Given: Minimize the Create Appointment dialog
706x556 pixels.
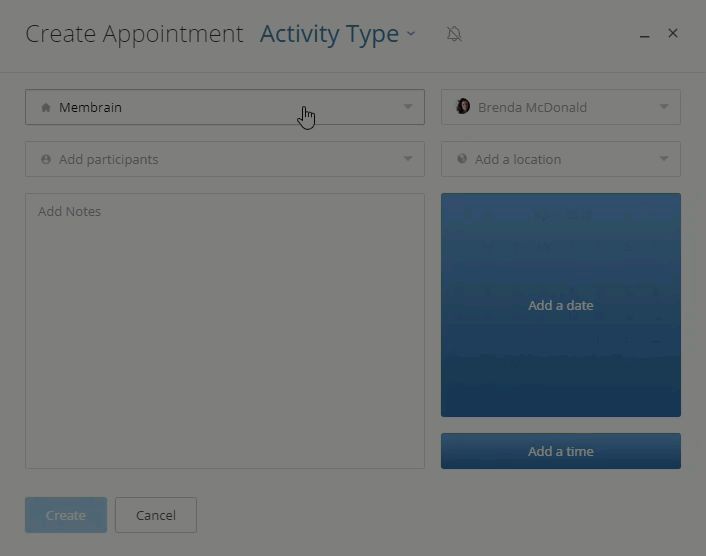Looking at the screenshot, I should click(644, 36).
